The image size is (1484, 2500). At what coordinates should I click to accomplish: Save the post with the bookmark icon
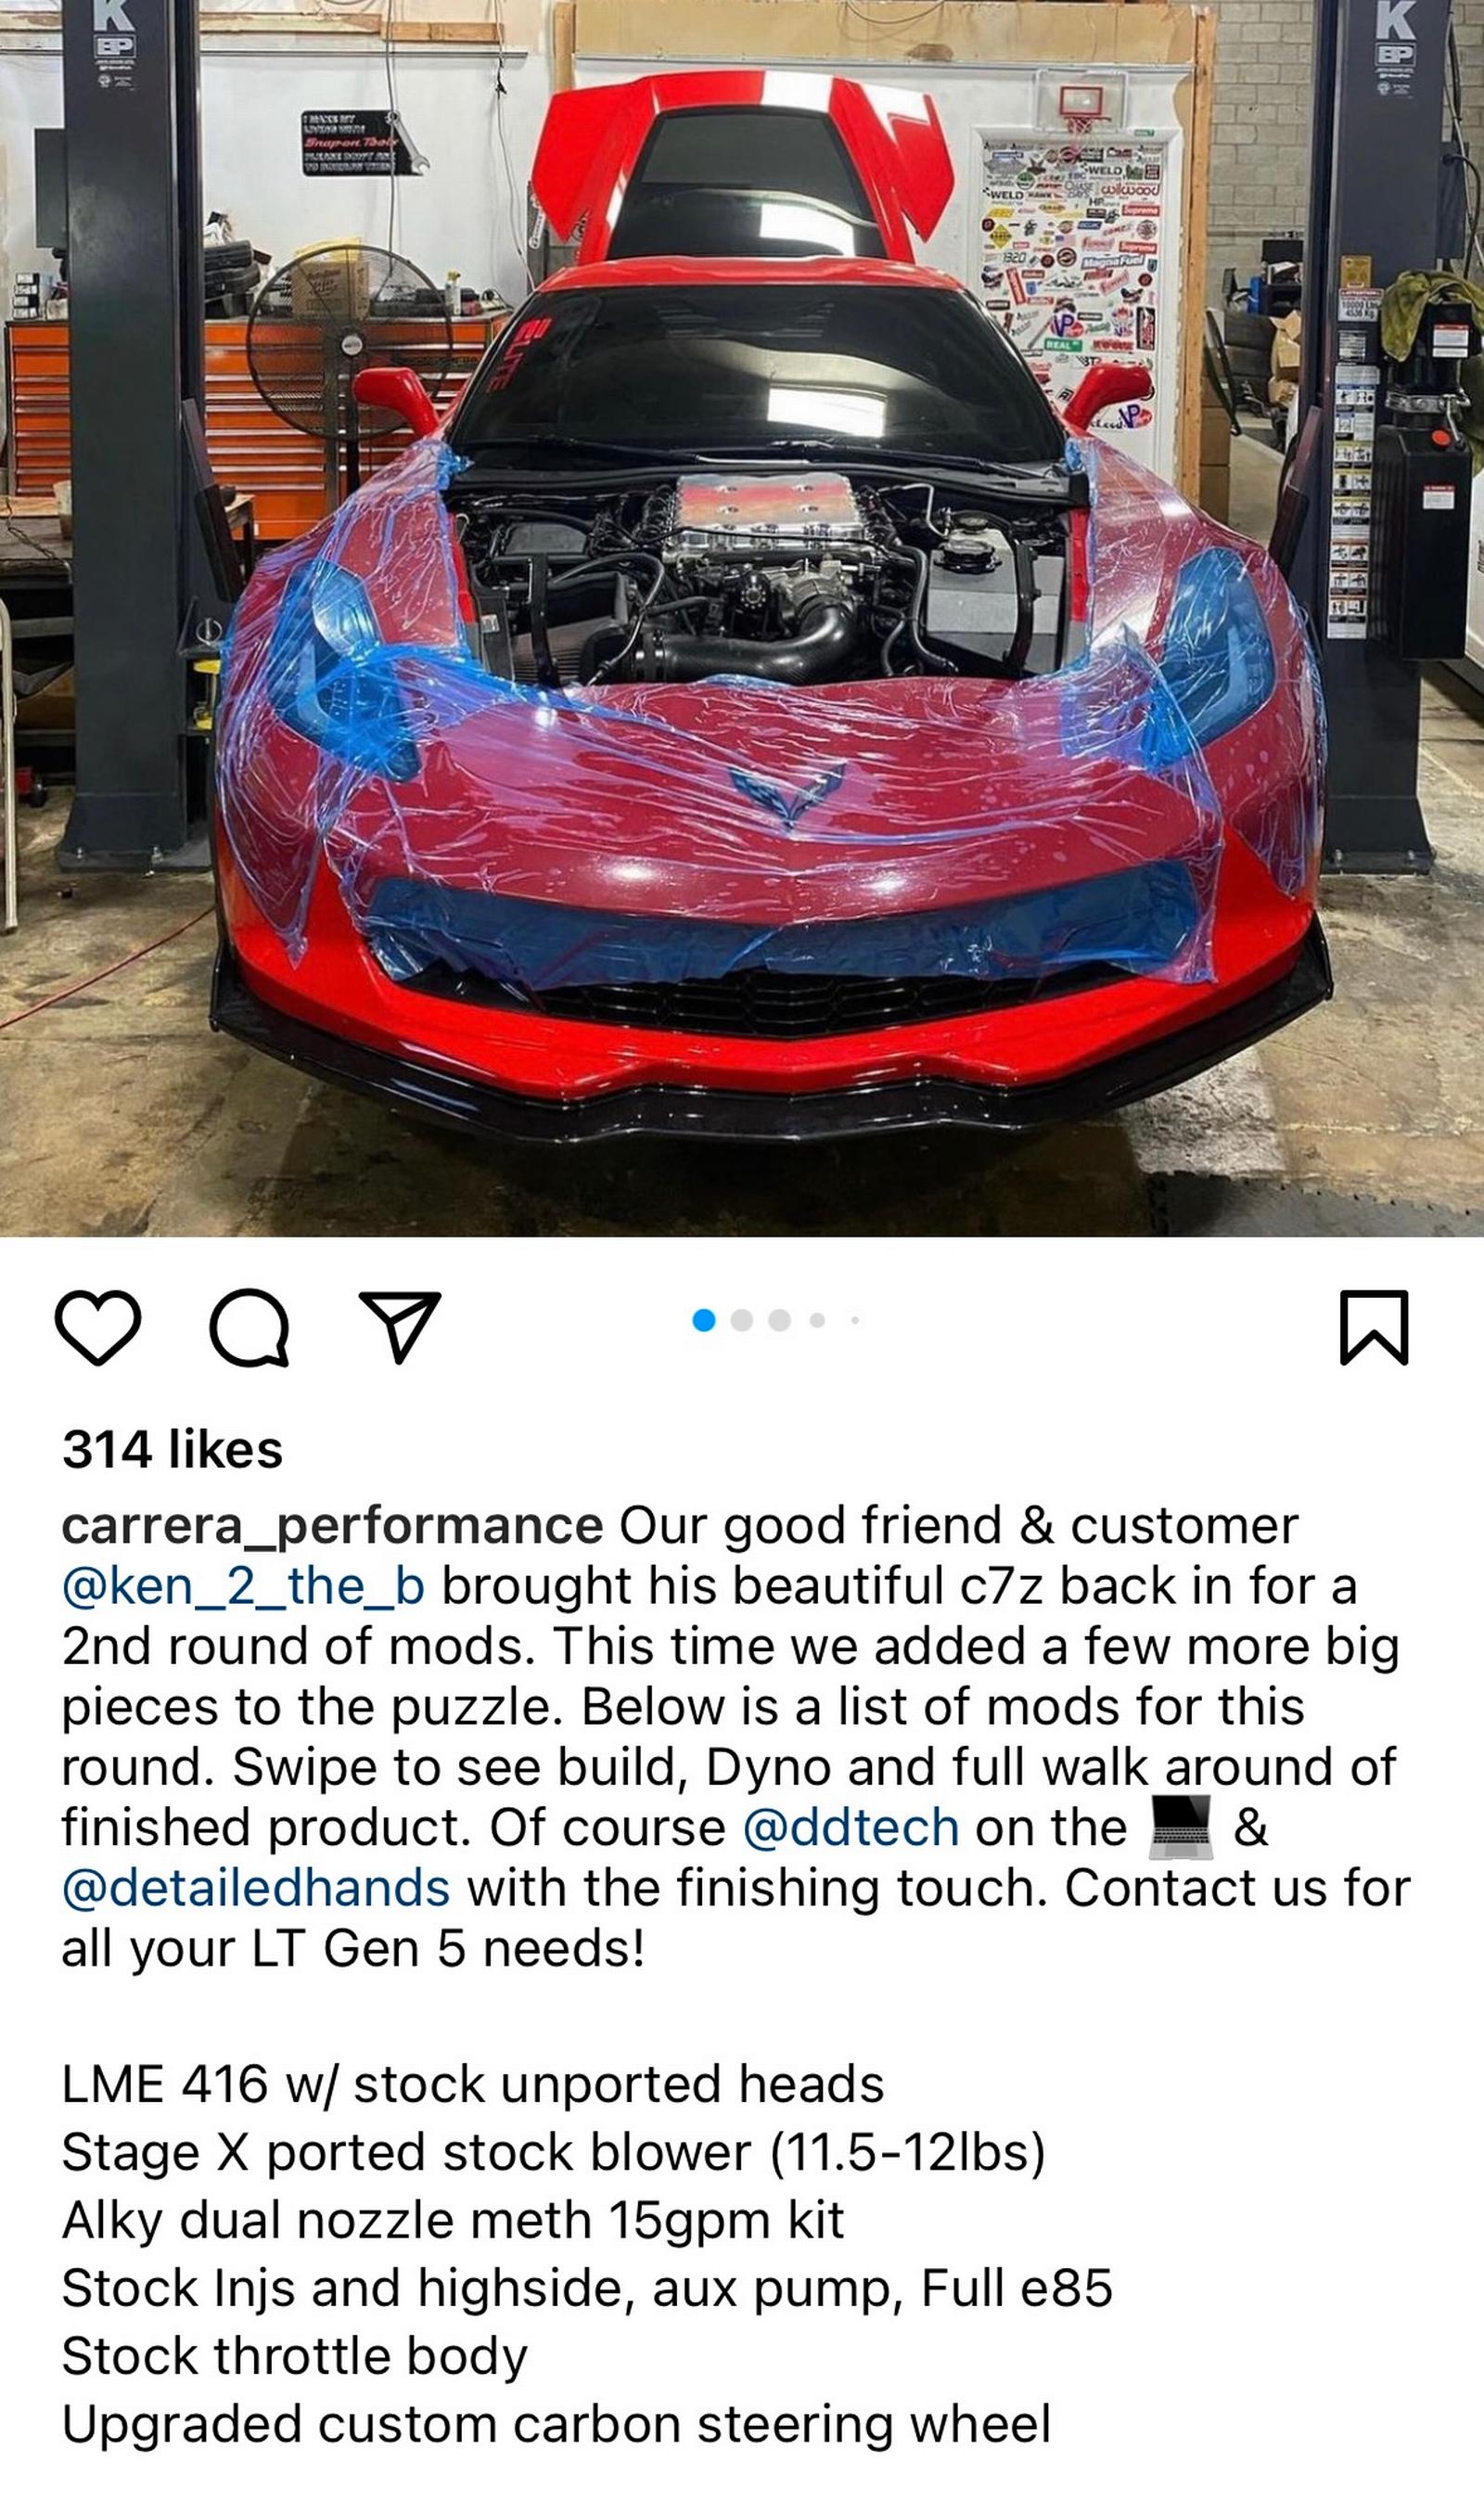point(1374,1327)
